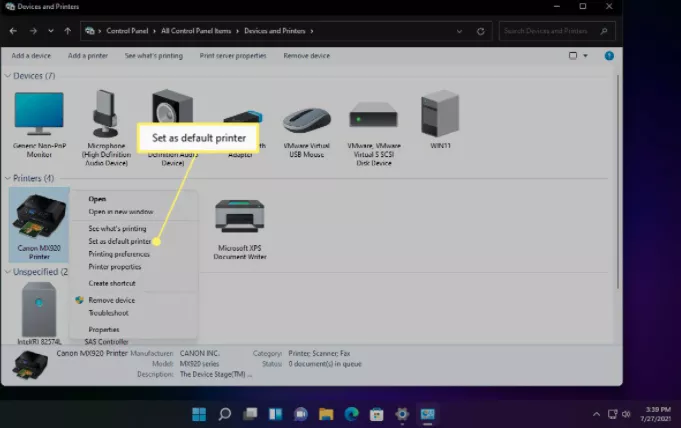
Task: Select the Intel(R) 82574L unspecified device
Action: click(39, 313)
